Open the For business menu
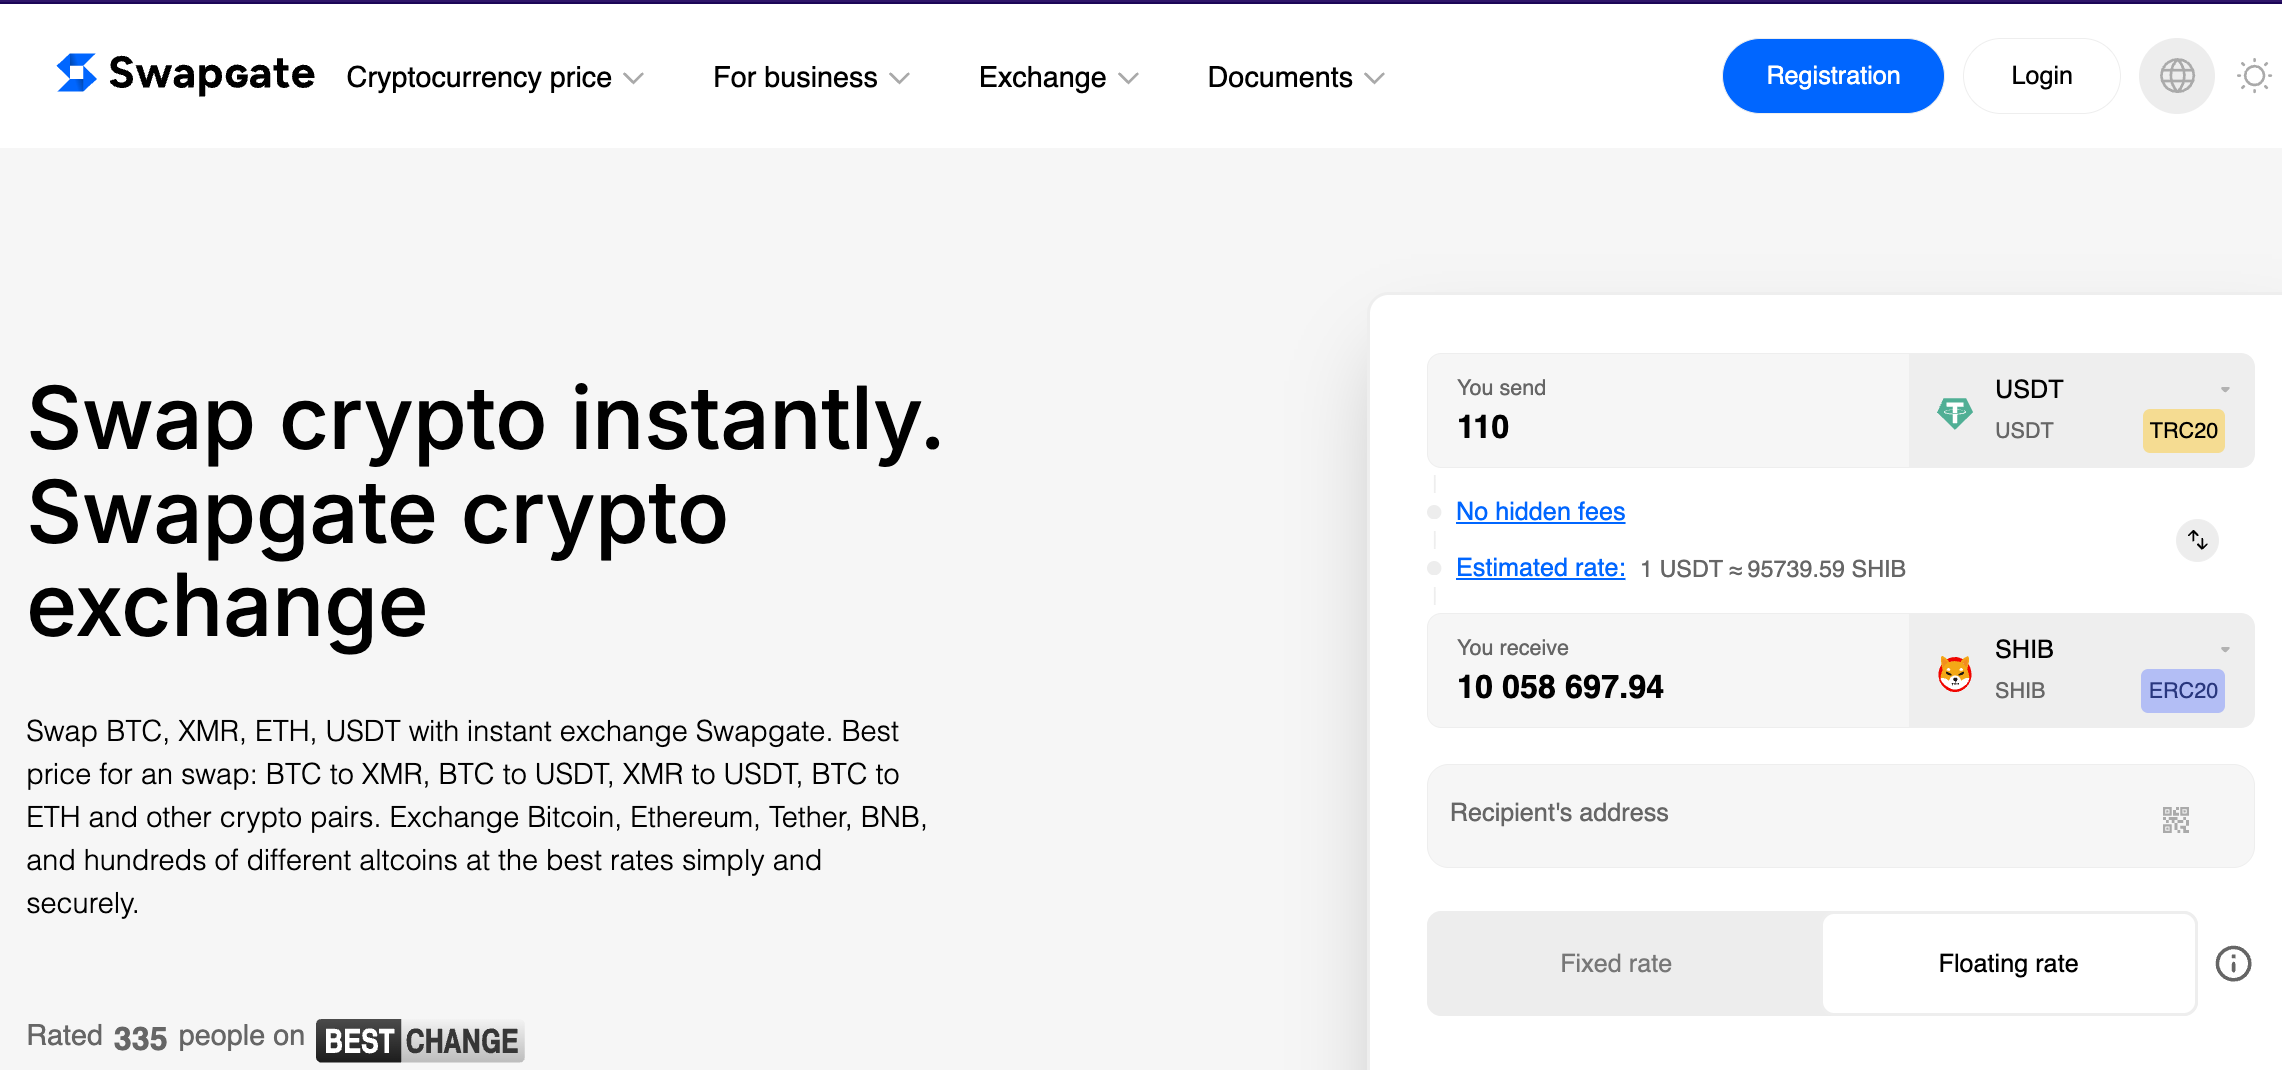 pyautogui.click(x=810, y=78)
